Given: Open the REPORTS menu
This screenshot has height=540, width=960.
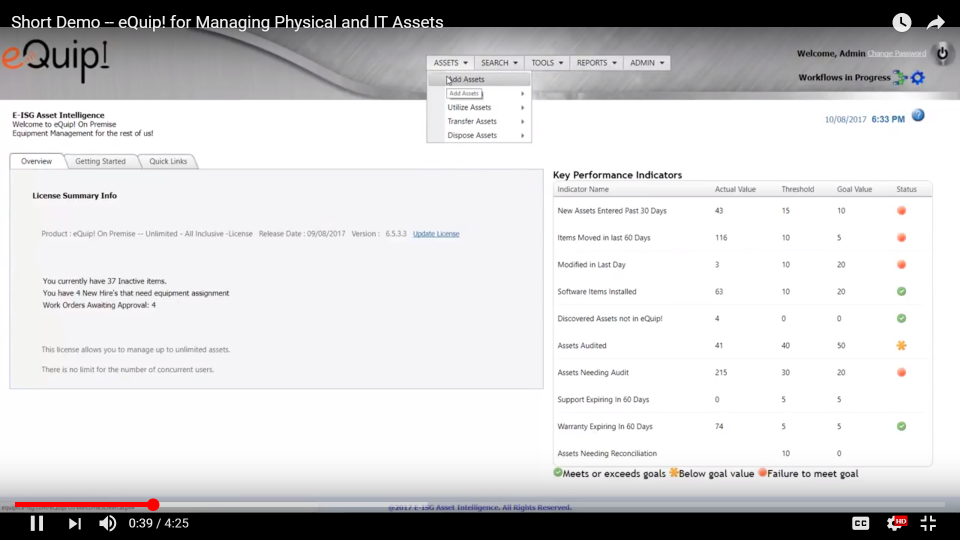Looking at the screenshot, I should coord(596,62).
